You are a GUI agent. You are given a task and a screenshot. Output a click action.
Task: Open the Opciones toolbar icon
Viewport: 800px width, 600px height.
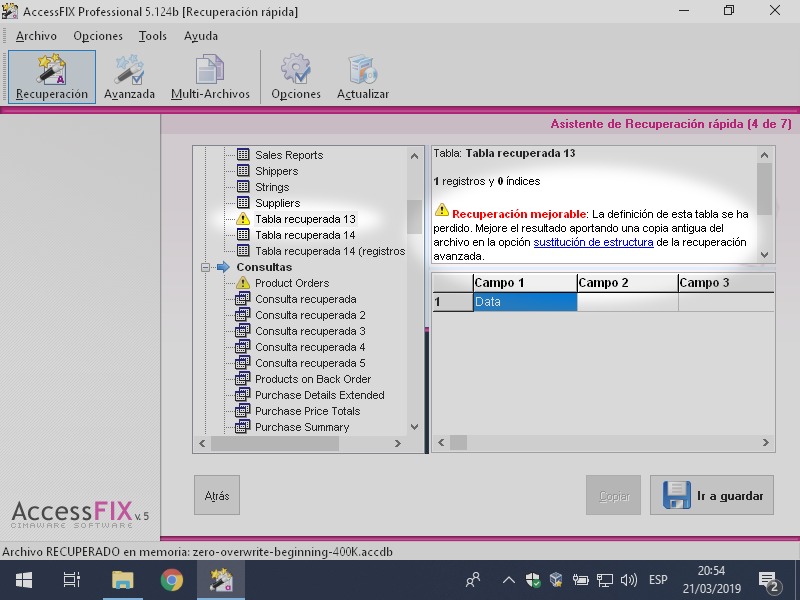pos(296,77)
